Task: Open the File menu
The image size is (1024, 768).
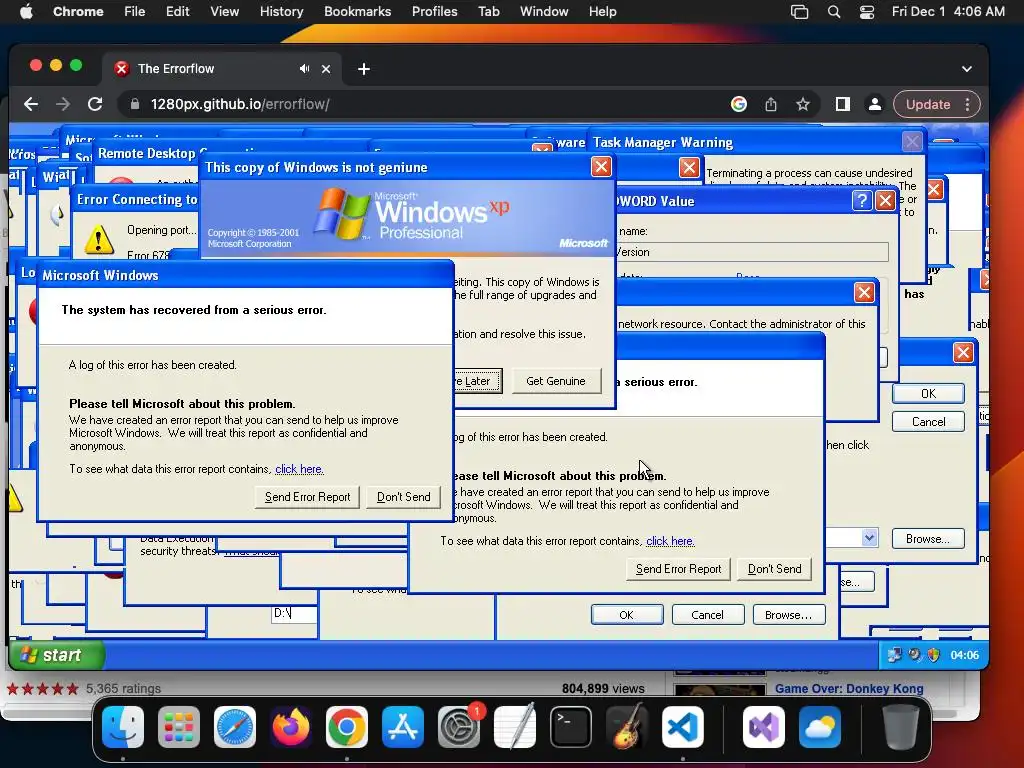Action: [135, 12]
